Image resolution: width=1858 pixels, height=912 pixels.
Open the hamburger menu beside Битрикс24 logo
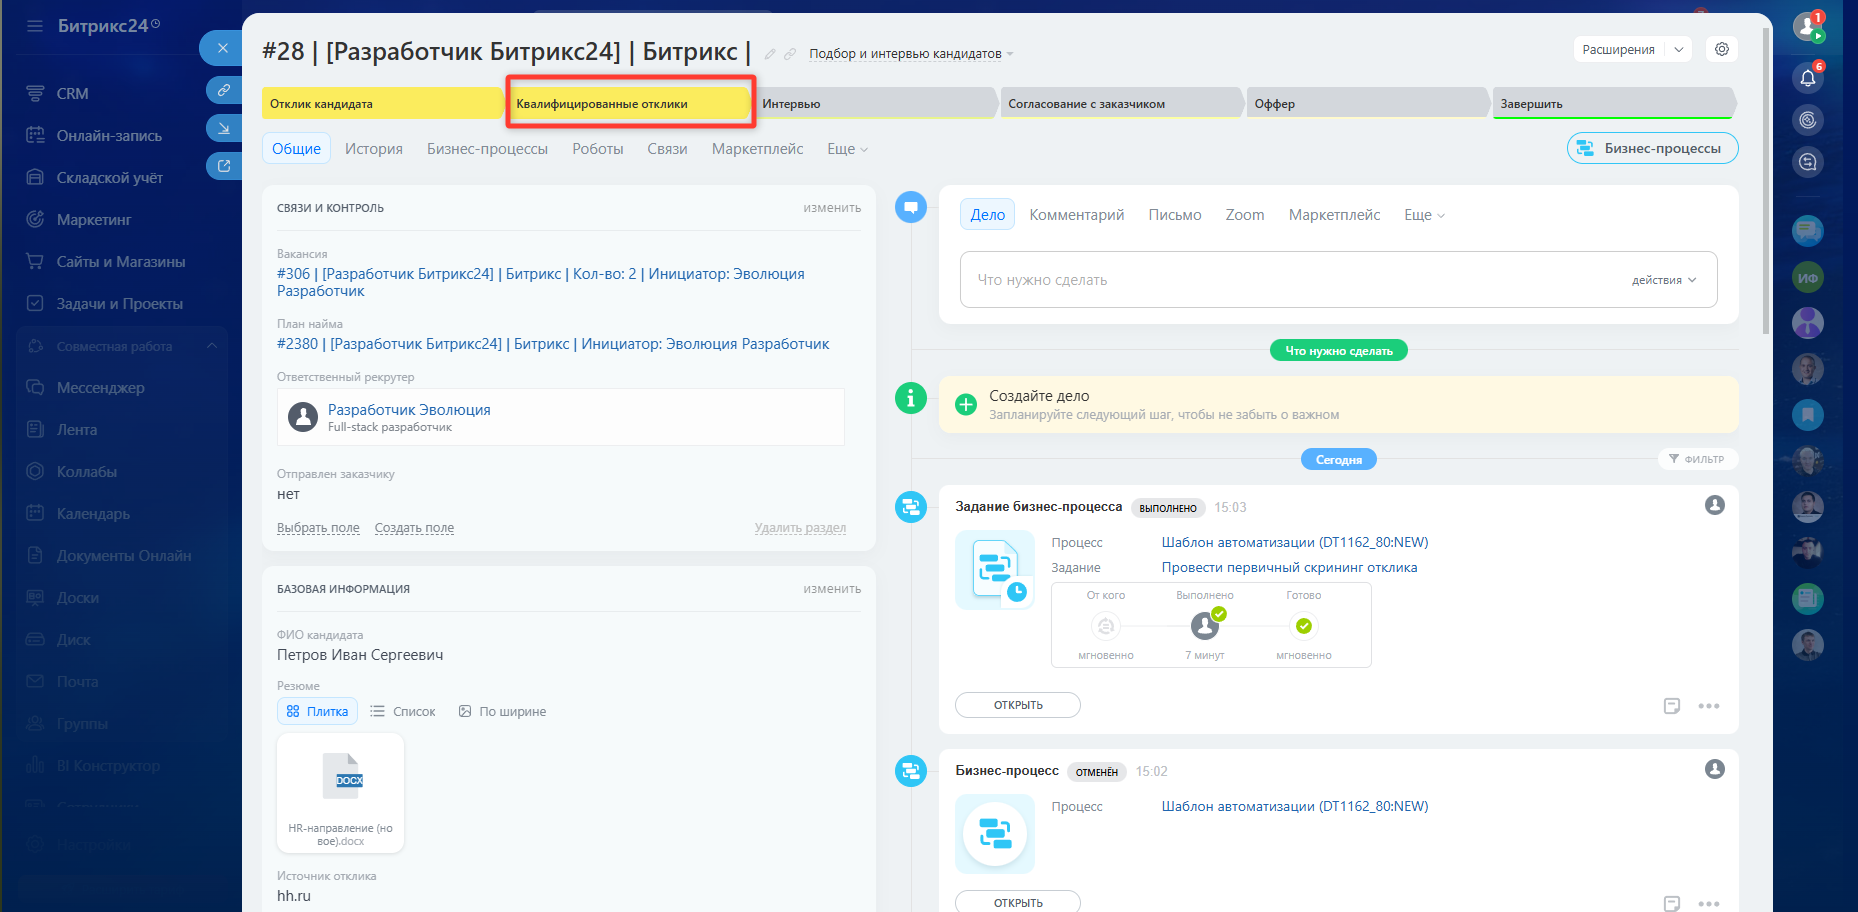35,26
